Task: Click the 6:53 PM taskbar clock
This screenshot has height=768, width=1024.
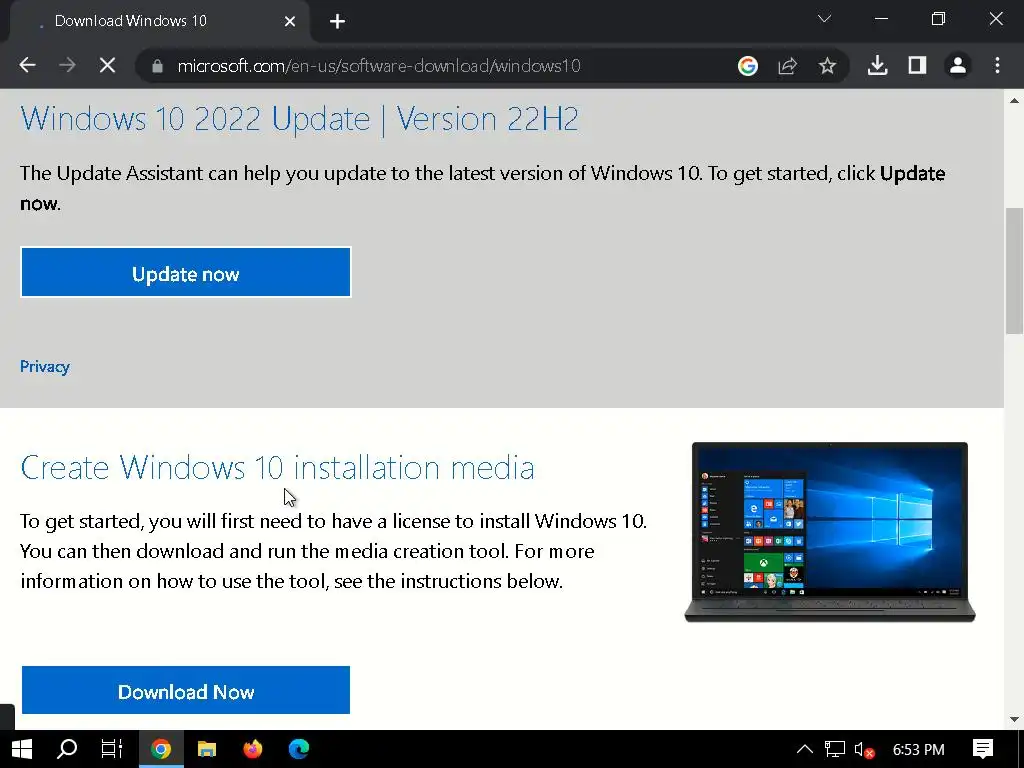Action: (918, 750)
